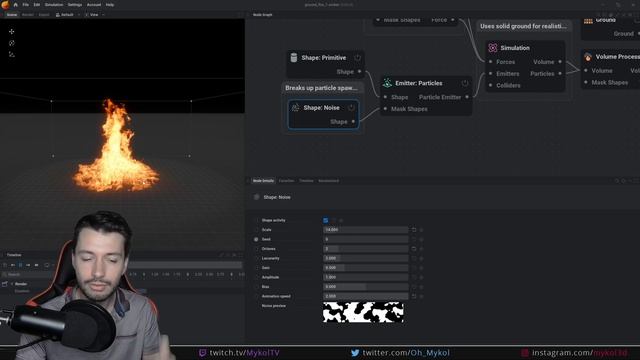640x360 pixels.
Task: Switch to the Render viewport tab
Action: pos(28,15)
